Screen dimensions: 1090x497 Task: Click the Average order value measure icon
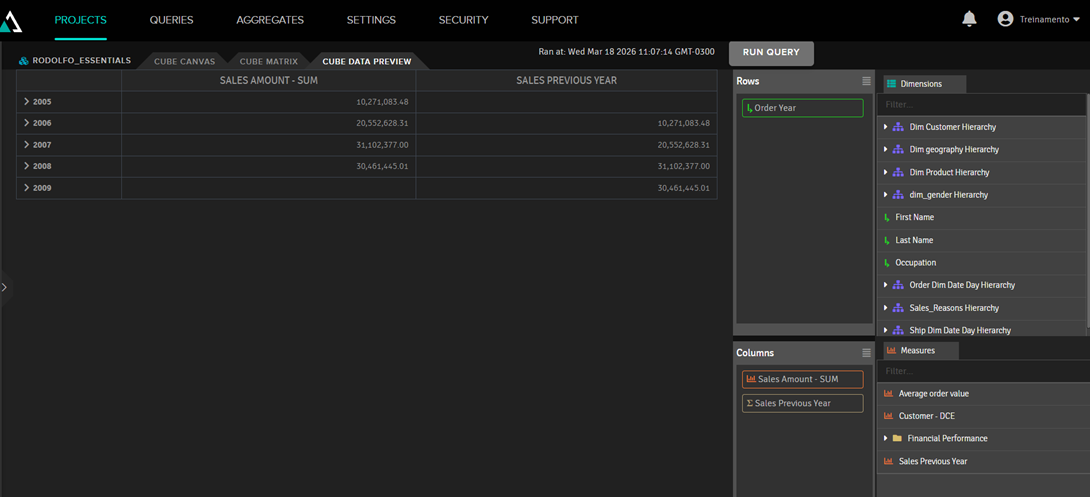(x=890, y=394)
